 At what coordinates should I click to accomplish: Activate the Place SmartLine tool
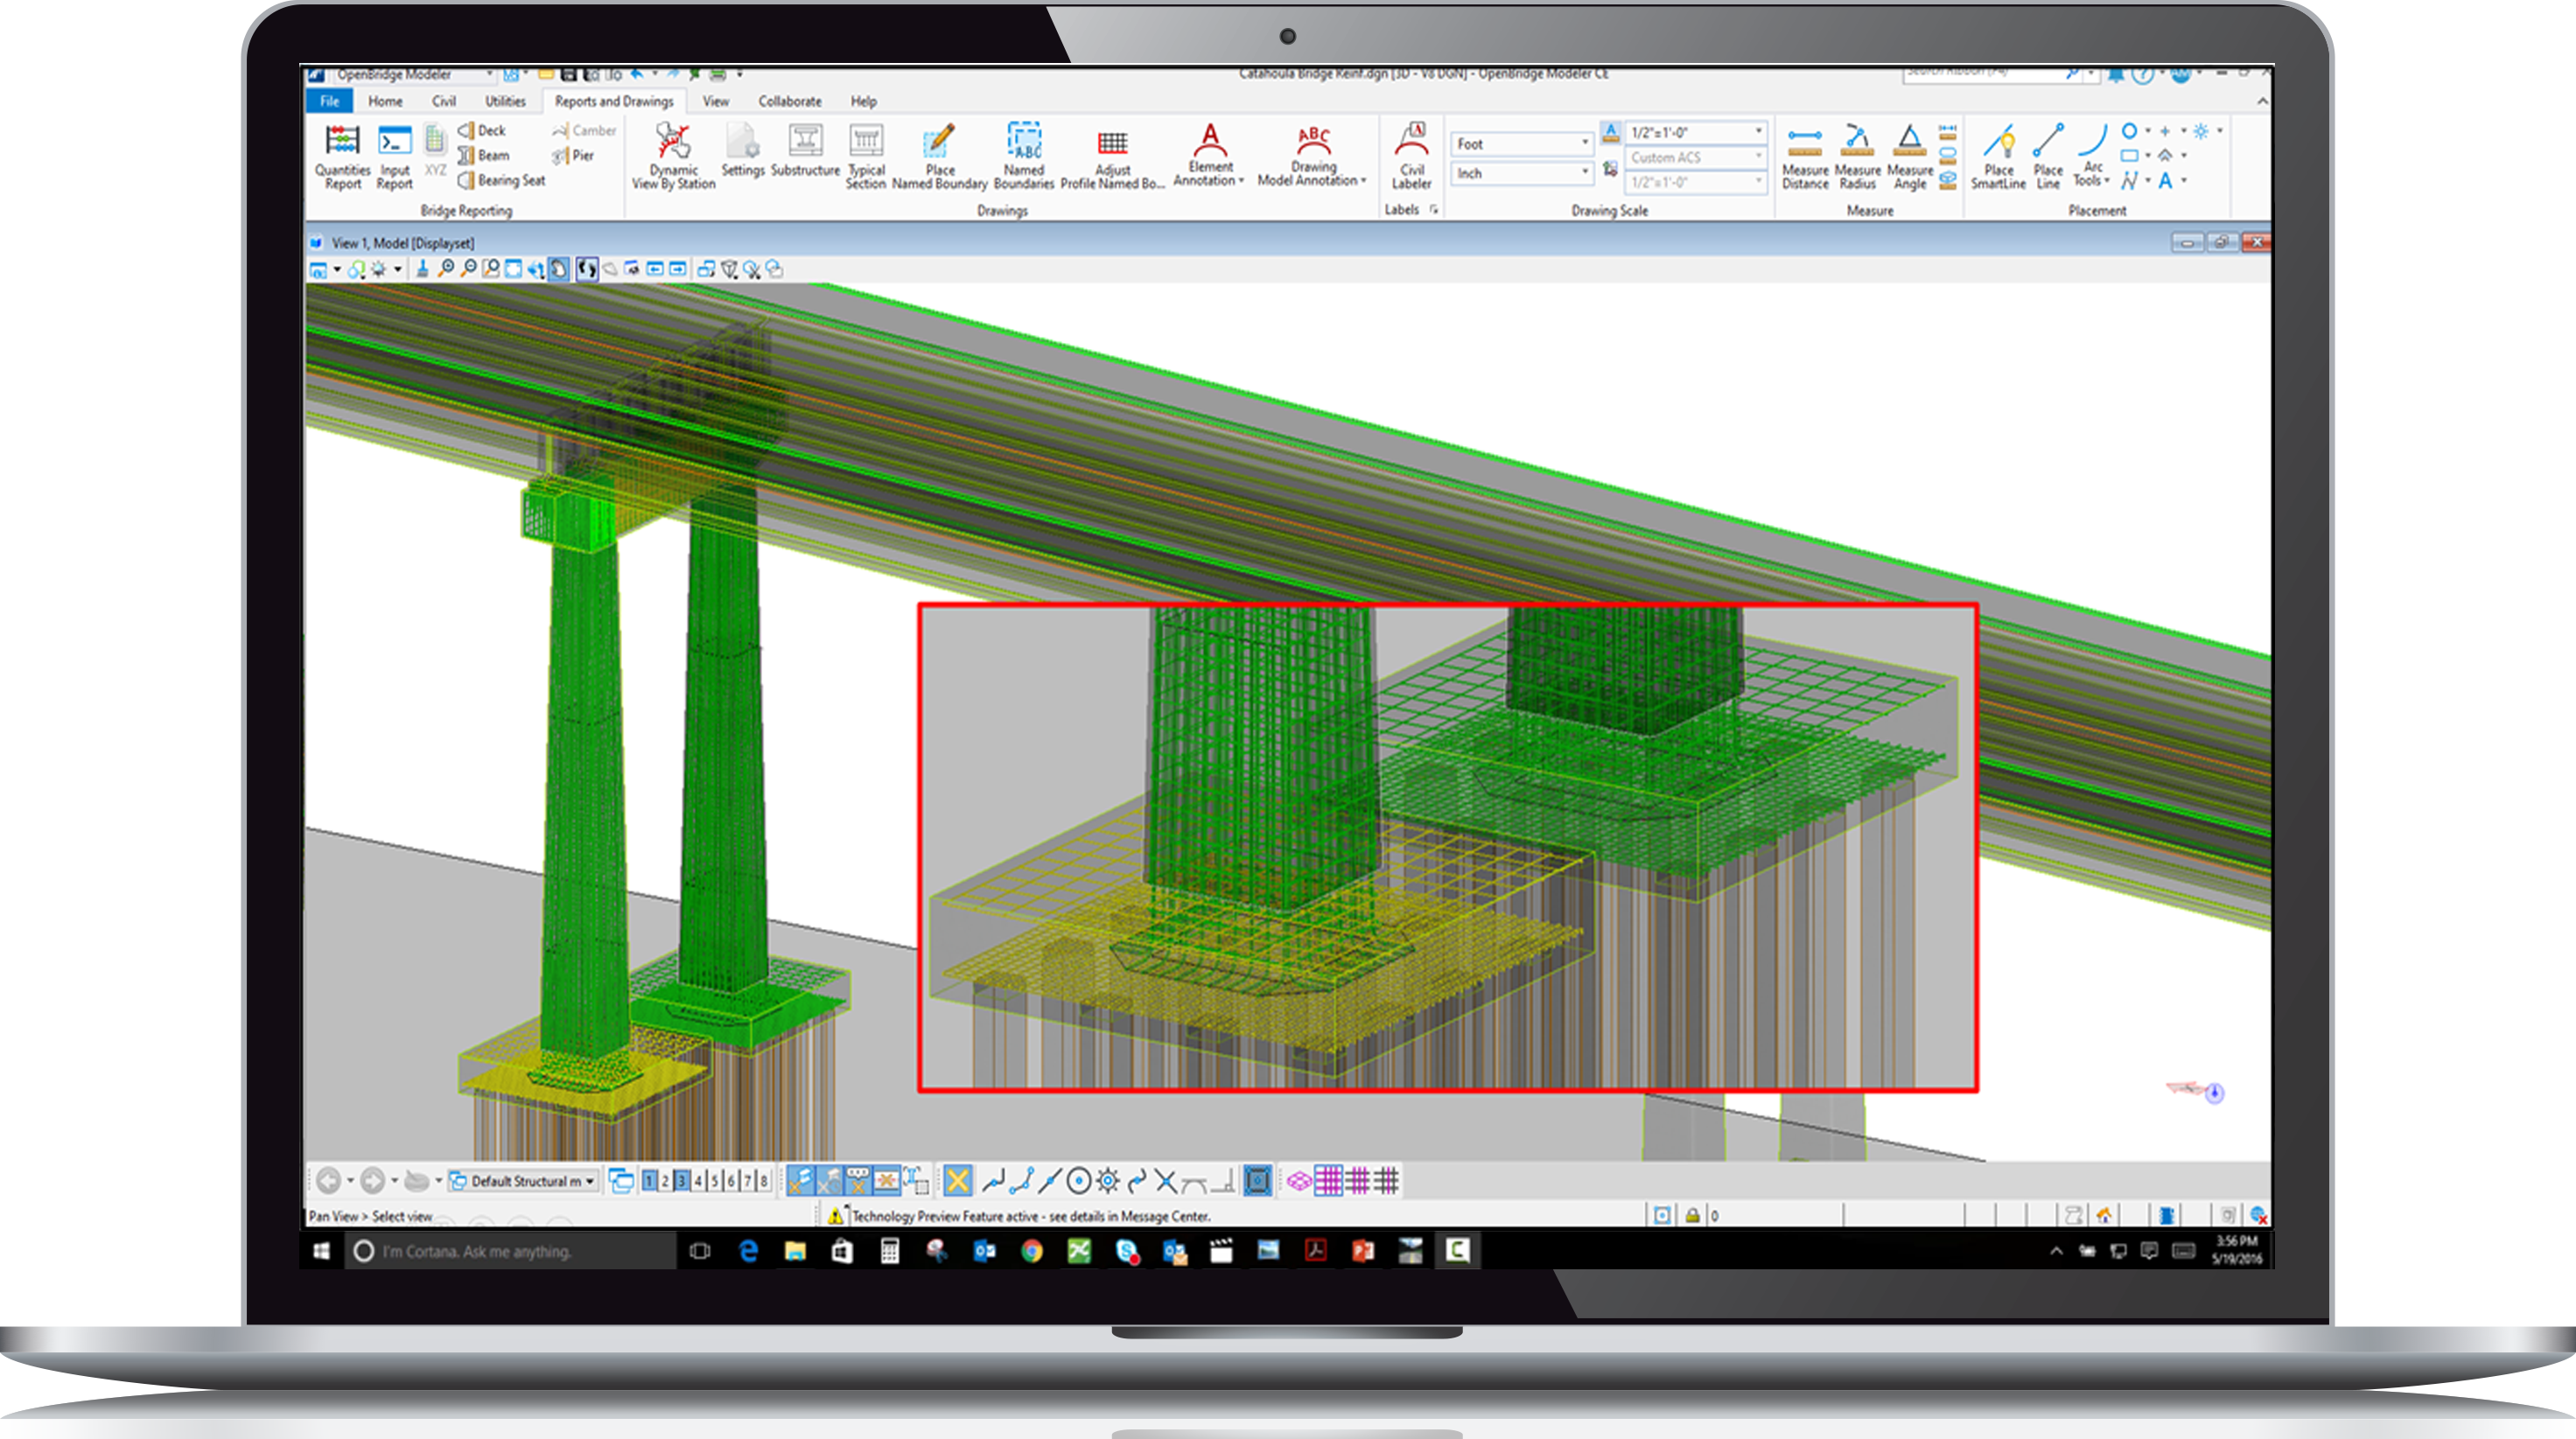[x=2000, y=155]
